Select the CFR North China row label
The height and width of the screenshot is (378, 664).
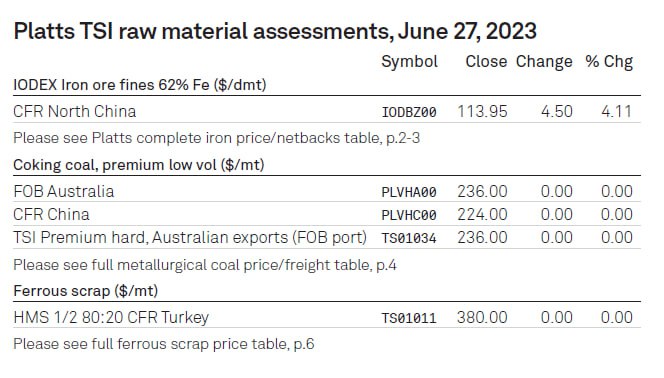point(75,111)
